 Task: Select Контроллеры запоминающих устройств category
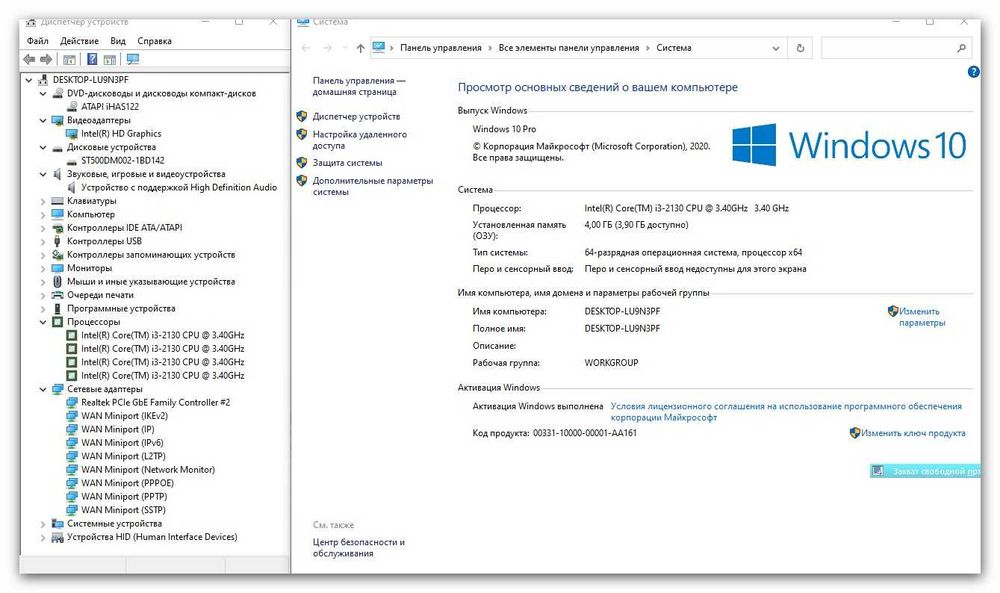(x=151, y=254)
